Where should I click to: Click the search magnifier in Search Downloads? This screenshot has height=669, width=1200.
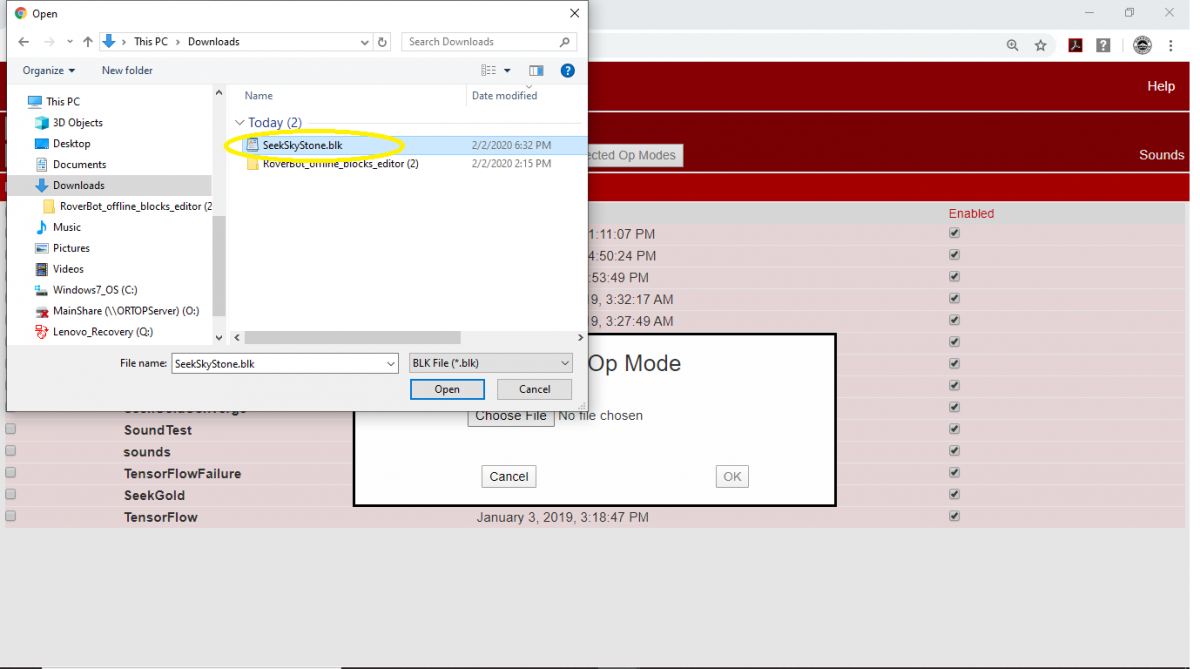565,42
